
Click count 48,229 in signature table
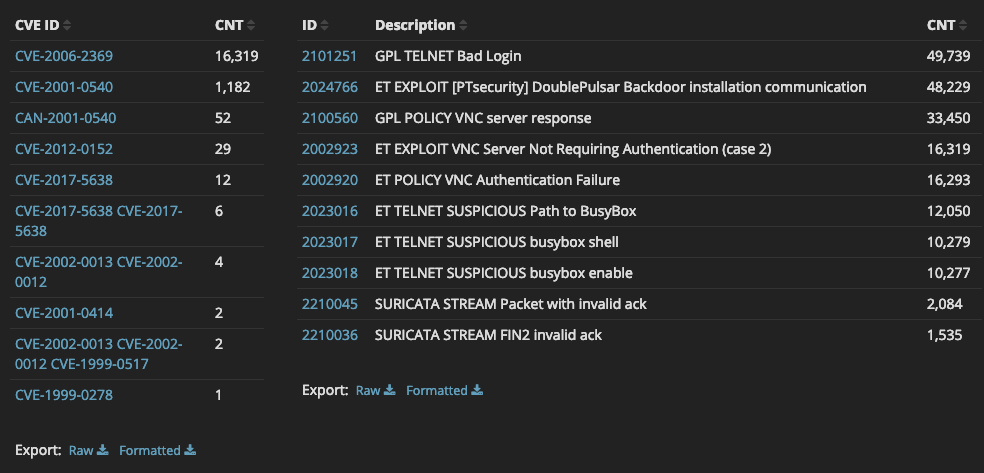(948, 87)
